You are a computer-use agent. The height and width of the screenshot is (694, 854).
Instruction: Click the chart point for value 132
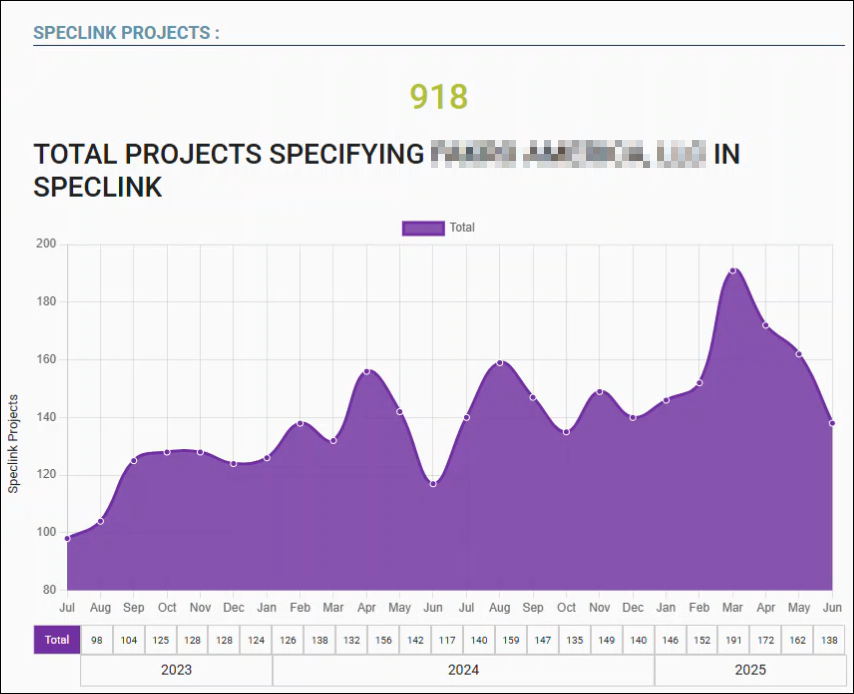(x=333, y=441)
